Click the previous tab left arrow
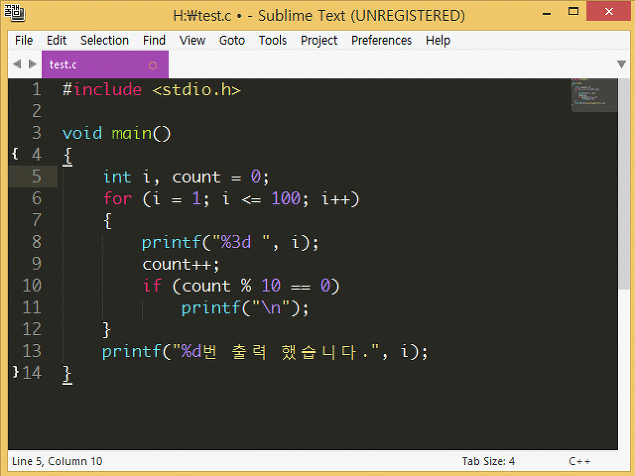This screenshot has width=635, height=476. [x=17, y=64]
